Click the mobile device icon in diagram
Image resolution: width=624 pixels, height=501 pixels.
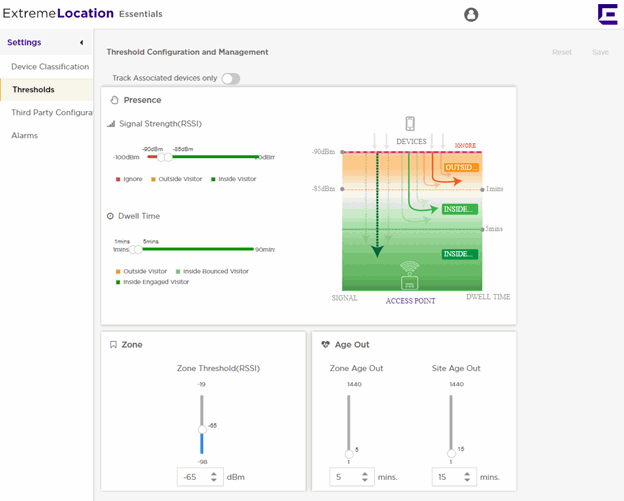click(x=410, y=124)
